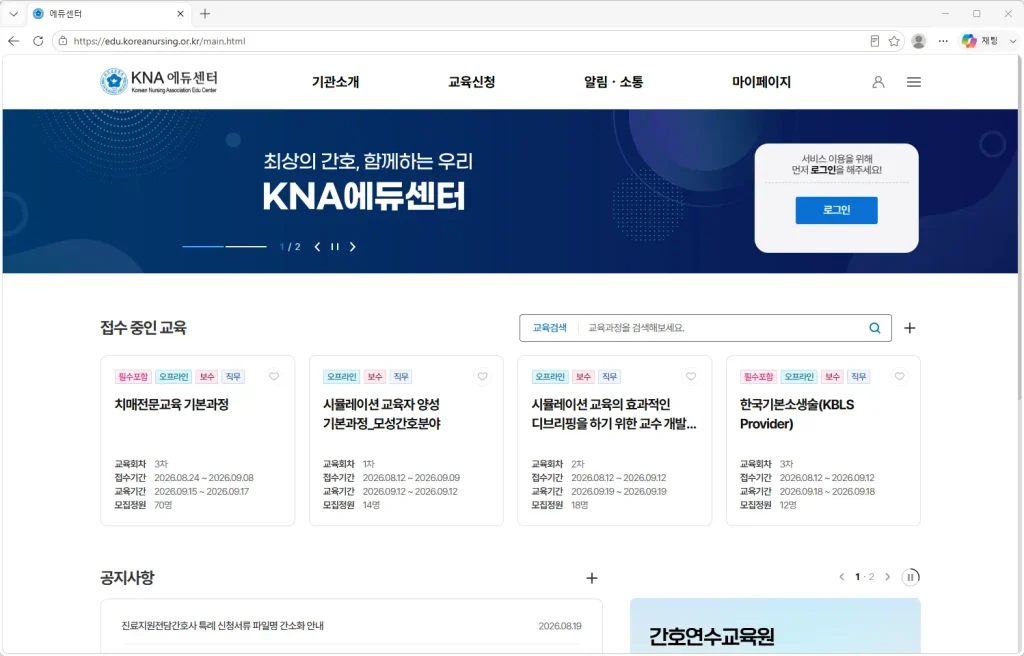Pause the banner slideshow
Screen dimensions: 1024x656
tap(334, 246)
